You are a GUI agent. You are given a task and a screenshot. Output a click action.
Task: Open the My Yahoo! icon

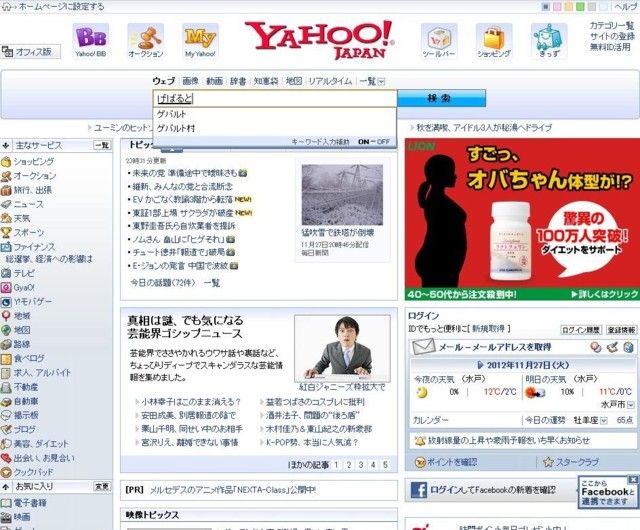[x=200, y=41]
